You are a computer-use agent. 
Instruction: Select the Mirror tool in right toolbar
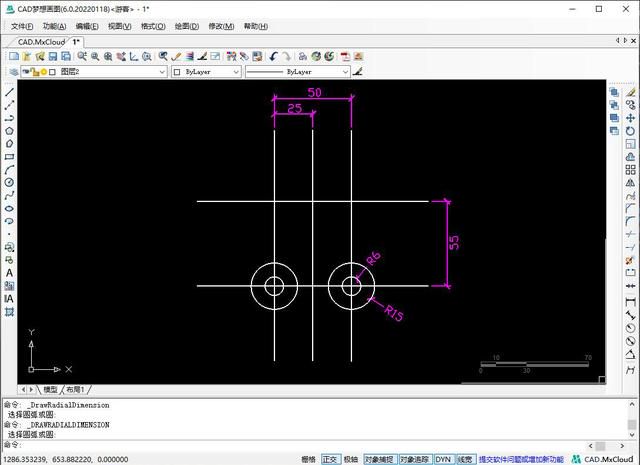[631, 183]
